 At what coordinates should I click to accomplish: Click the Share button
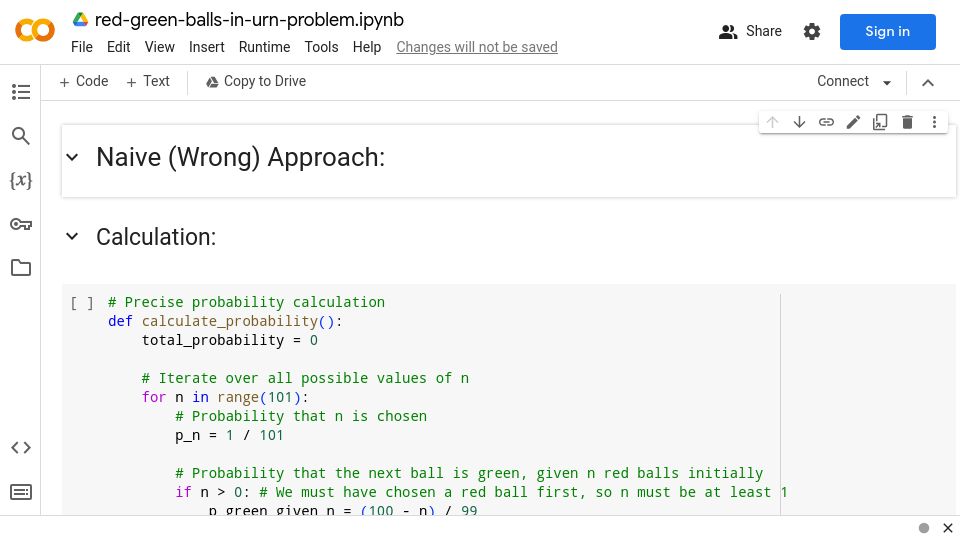751,31
